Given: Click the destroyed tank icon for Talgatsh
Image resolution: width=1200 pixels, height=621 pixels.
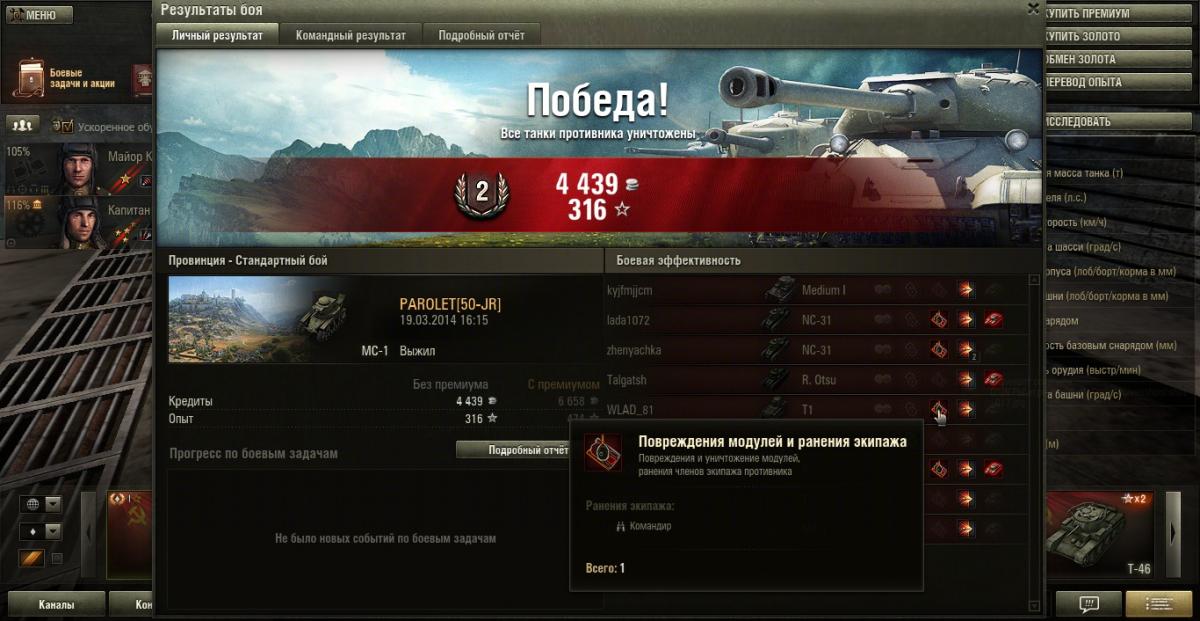Looking at the screenshot, I should tap(993, 380).
